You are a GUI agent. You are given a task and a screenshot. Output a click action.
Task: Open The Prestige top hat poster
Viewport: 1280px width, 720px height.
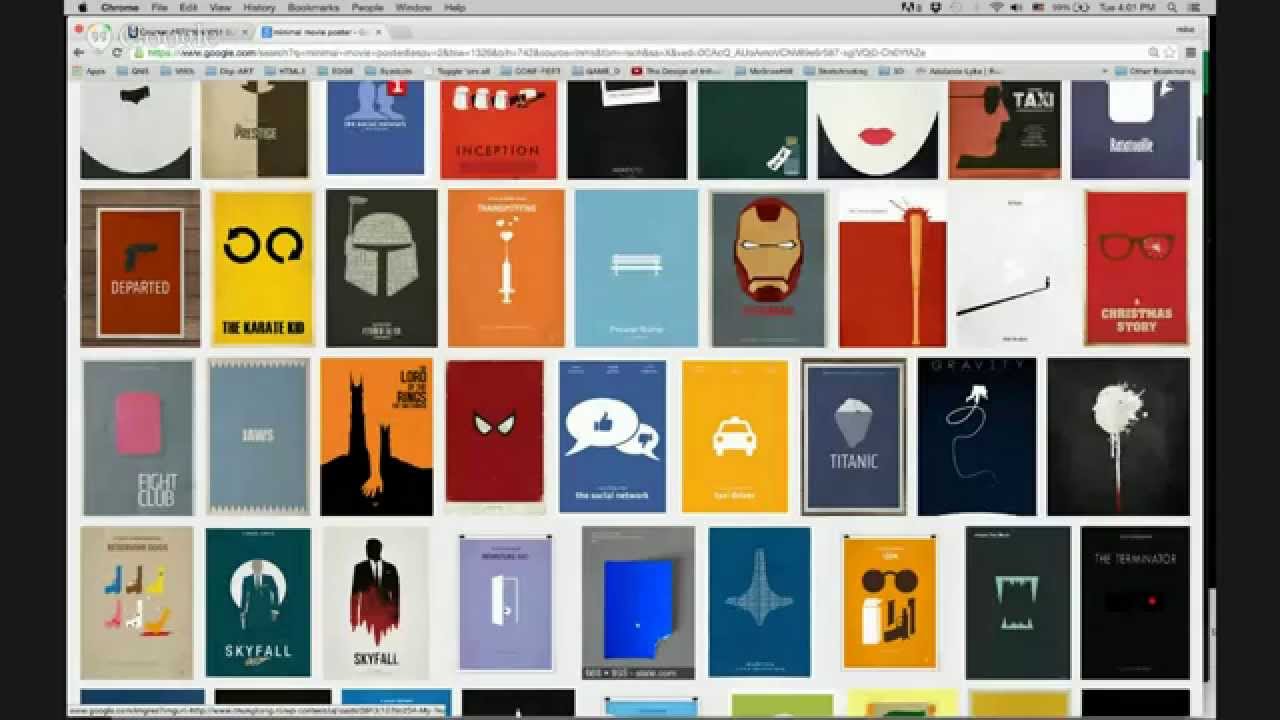(254, 130)
